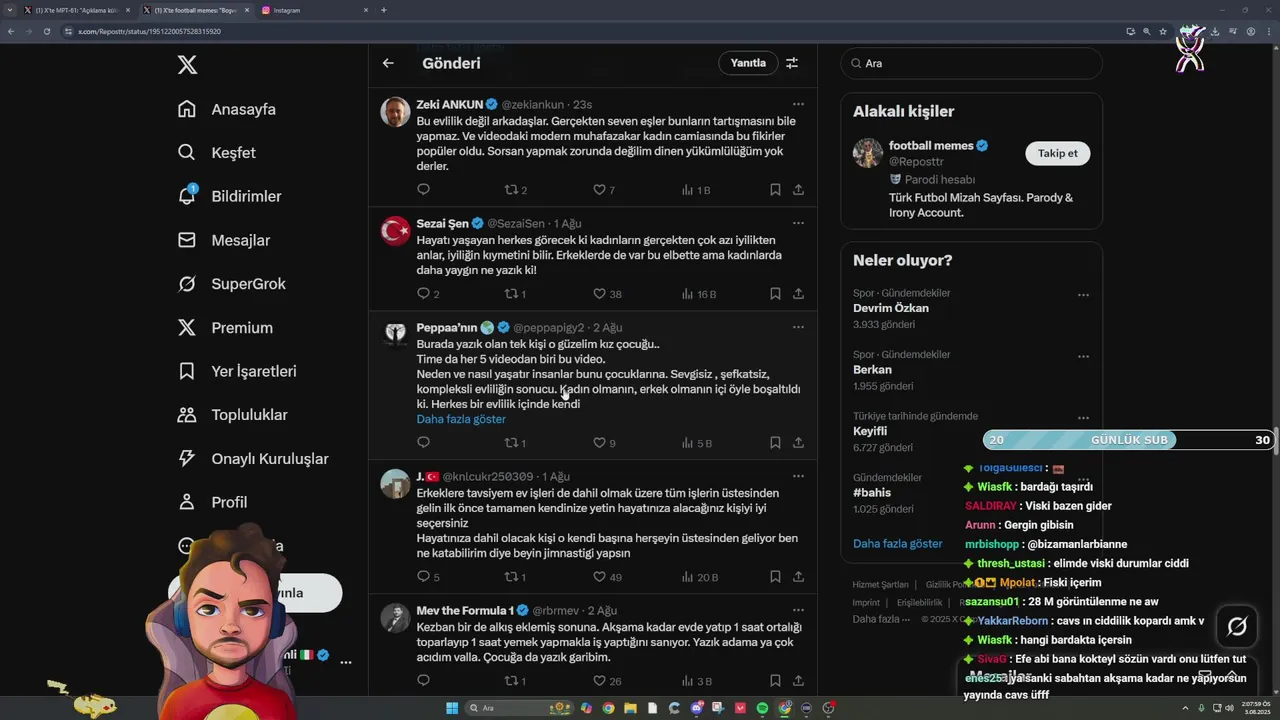Image resolution: width=1280 pixels, height=720 pixels.
Task: Open options for Devrim Özkan trend
Action: point(1083,295)
